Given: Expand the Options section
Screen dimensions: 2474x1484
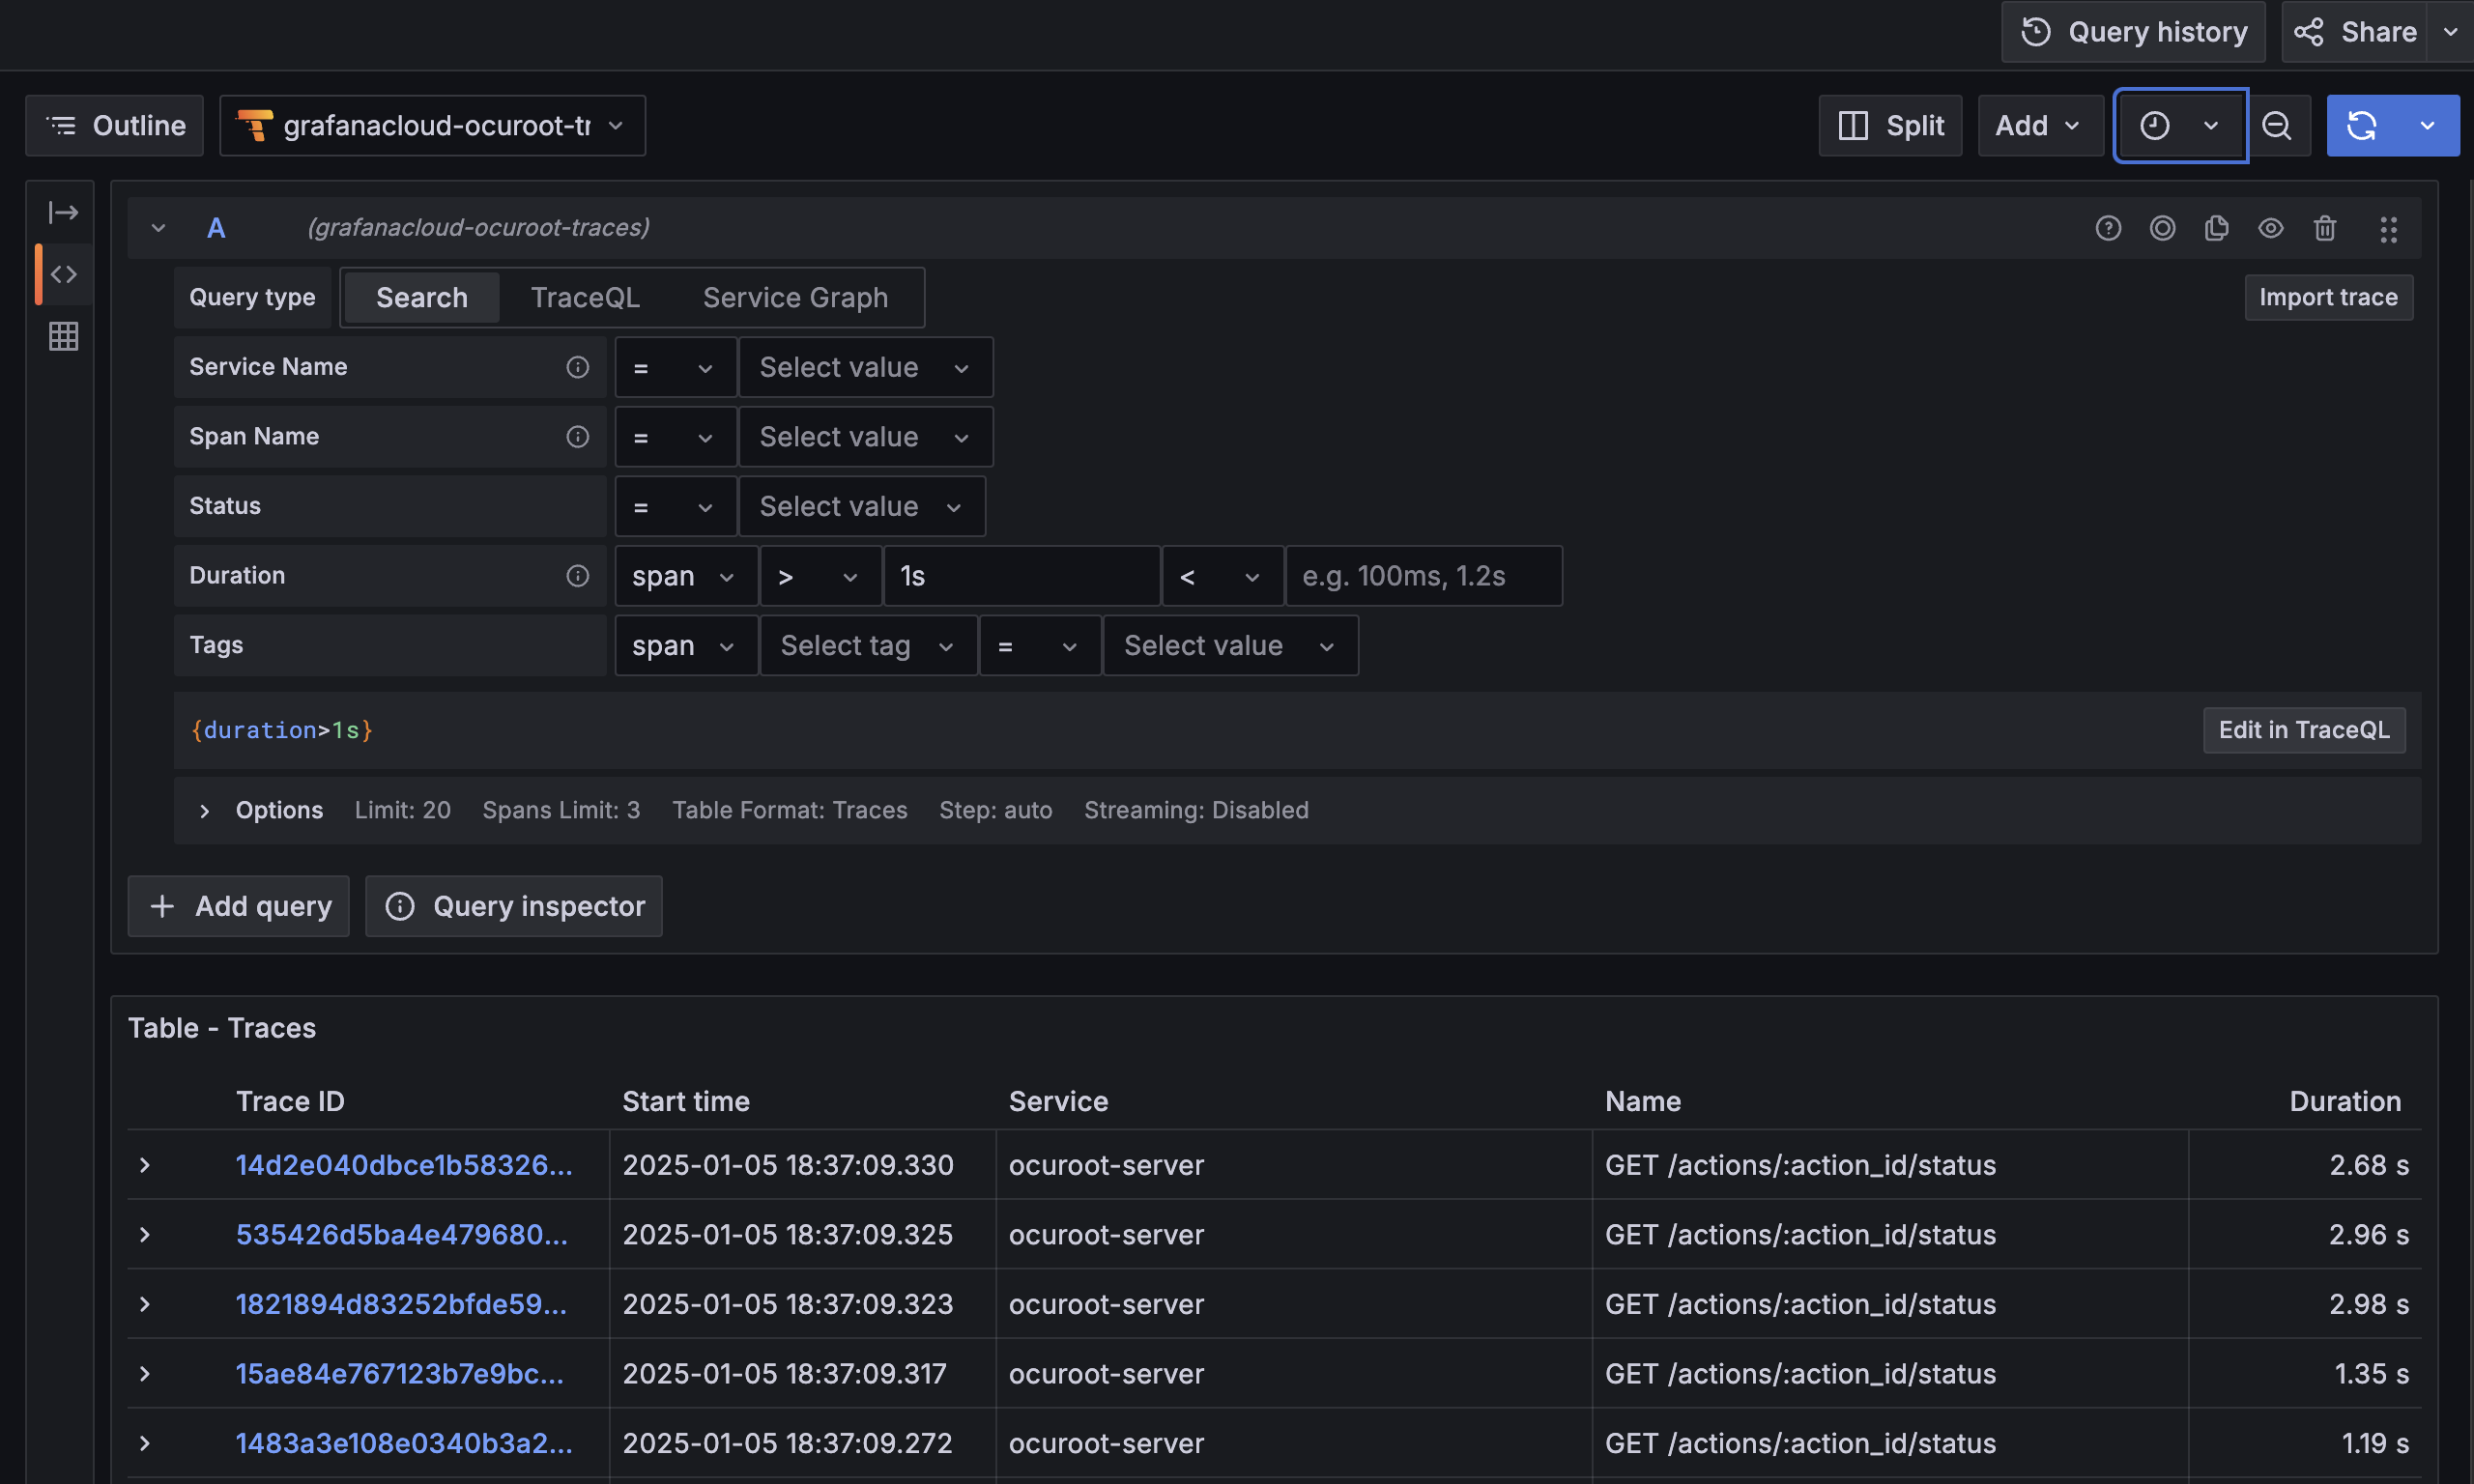Looking at the screenshot, I should click(x=260, y=810).
